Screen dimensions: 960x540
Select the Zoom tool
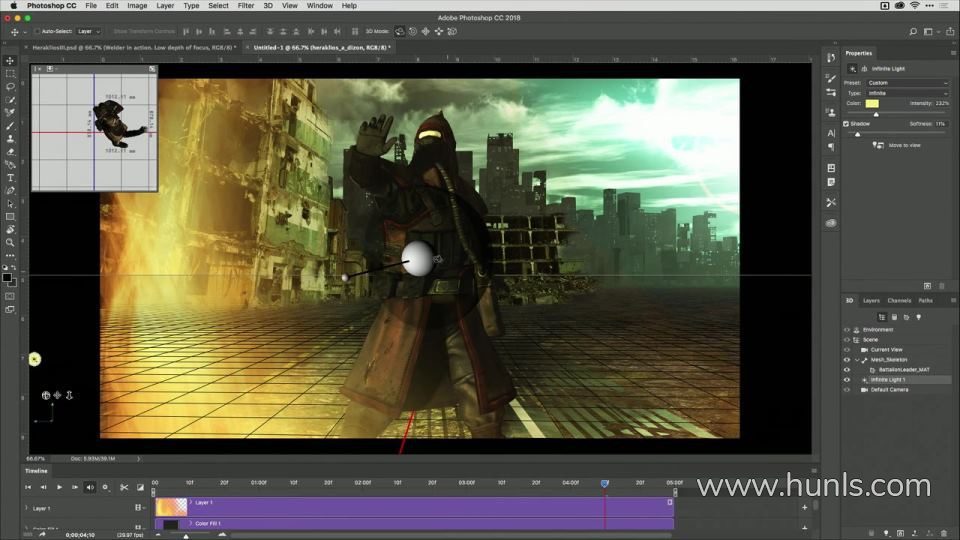click(x=10, y=242)
